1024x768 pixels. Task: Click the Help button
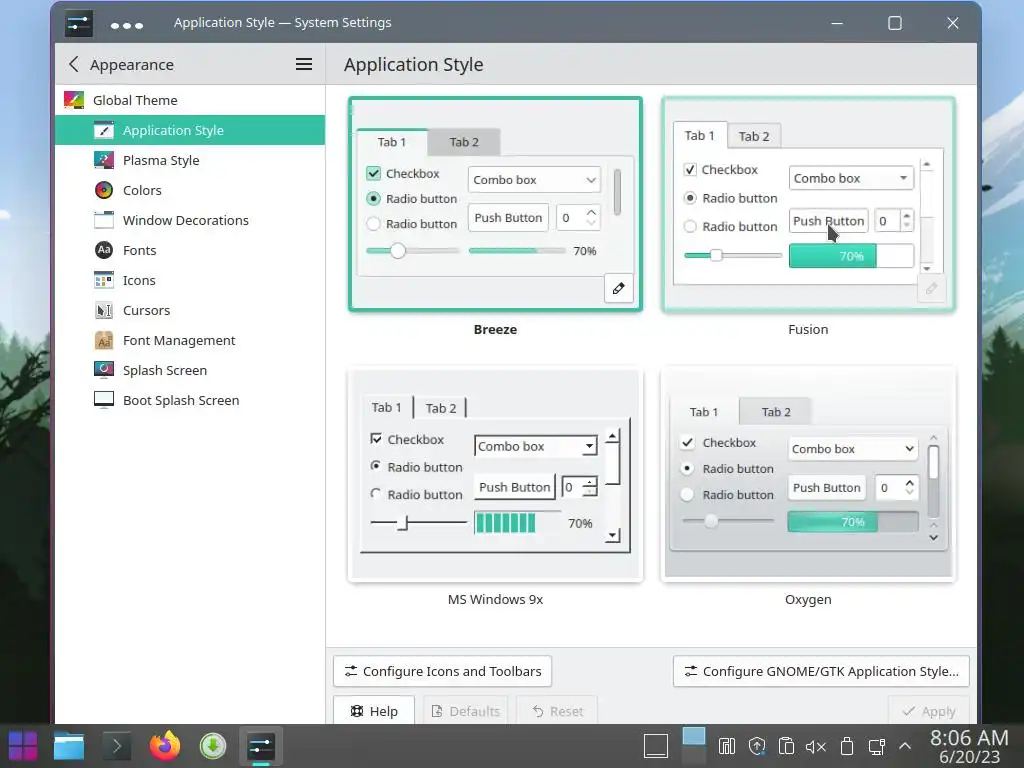374,711
